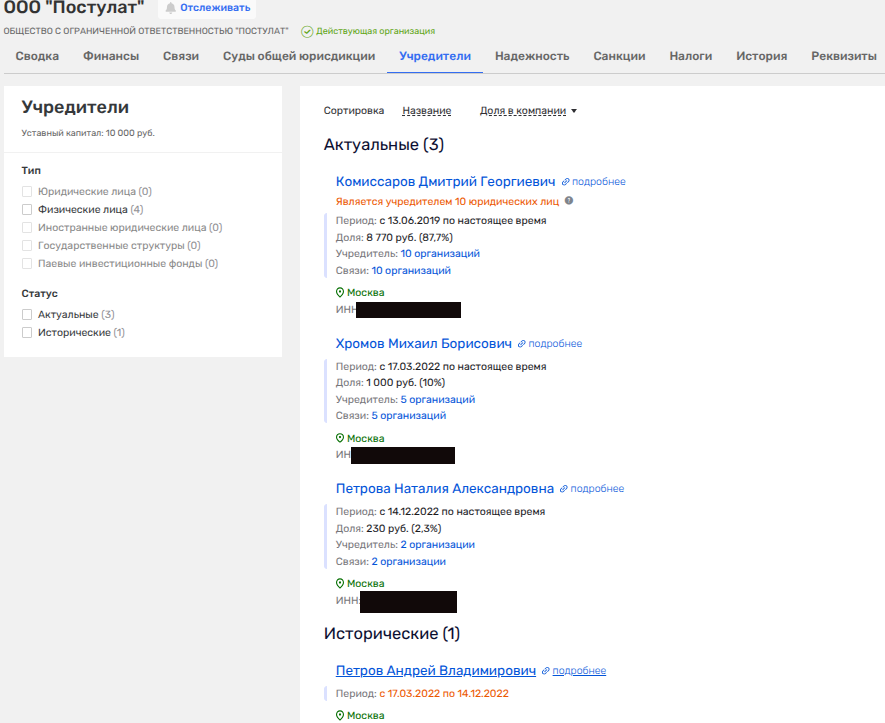Click the location pin icon under Комиссаров
885x723 pixels.
pos(340,293)
